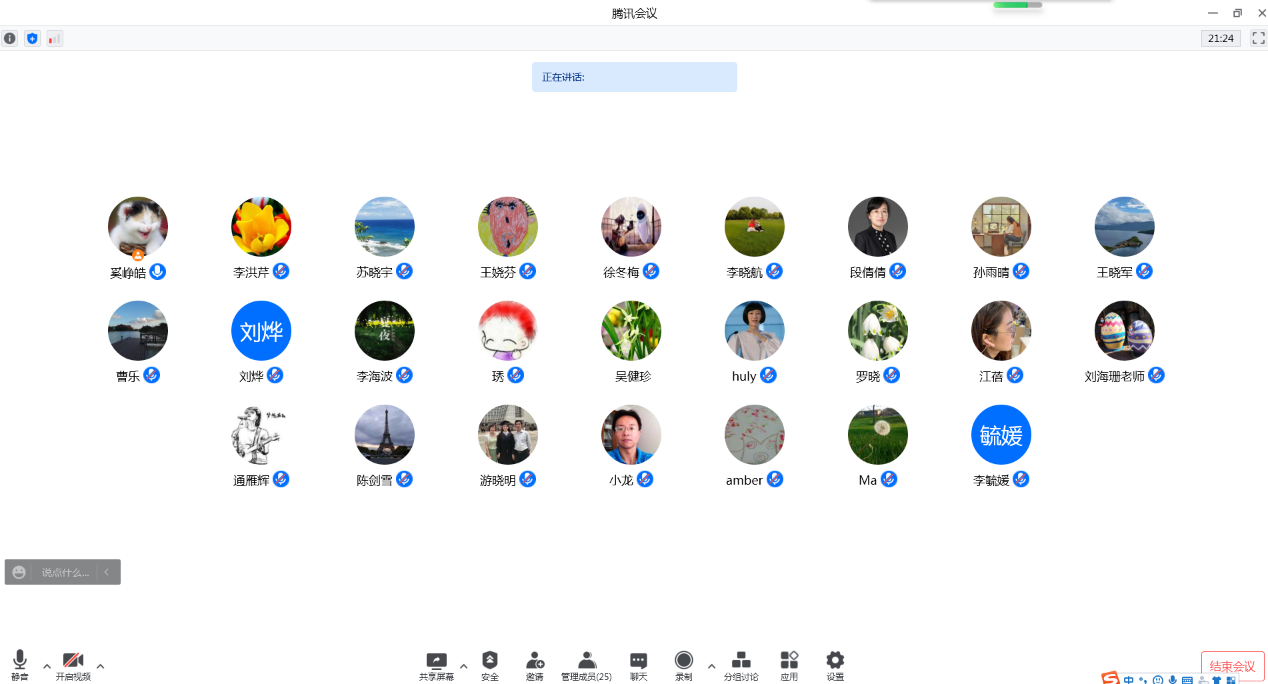1268x684 pixels.
Task: Click the blue security shield icon
Action: click(x=32, y=38)
